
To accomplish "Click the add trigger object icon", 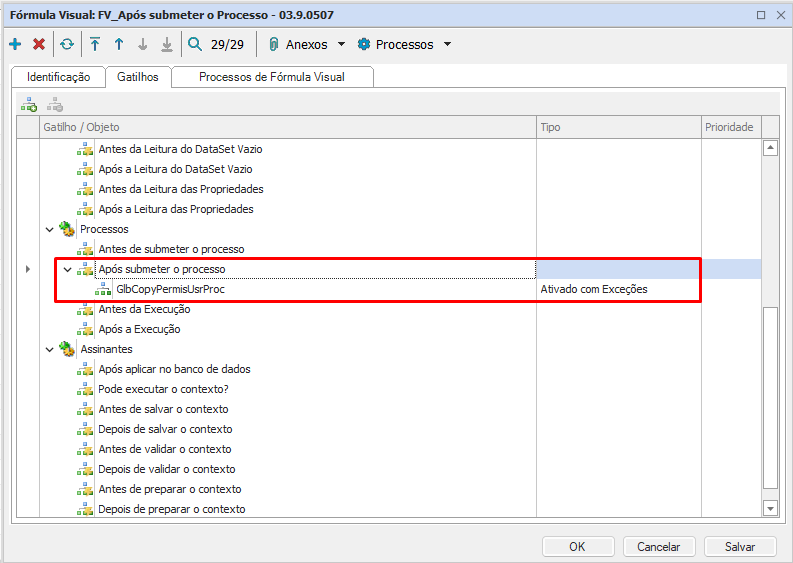I will pos(29,105).
